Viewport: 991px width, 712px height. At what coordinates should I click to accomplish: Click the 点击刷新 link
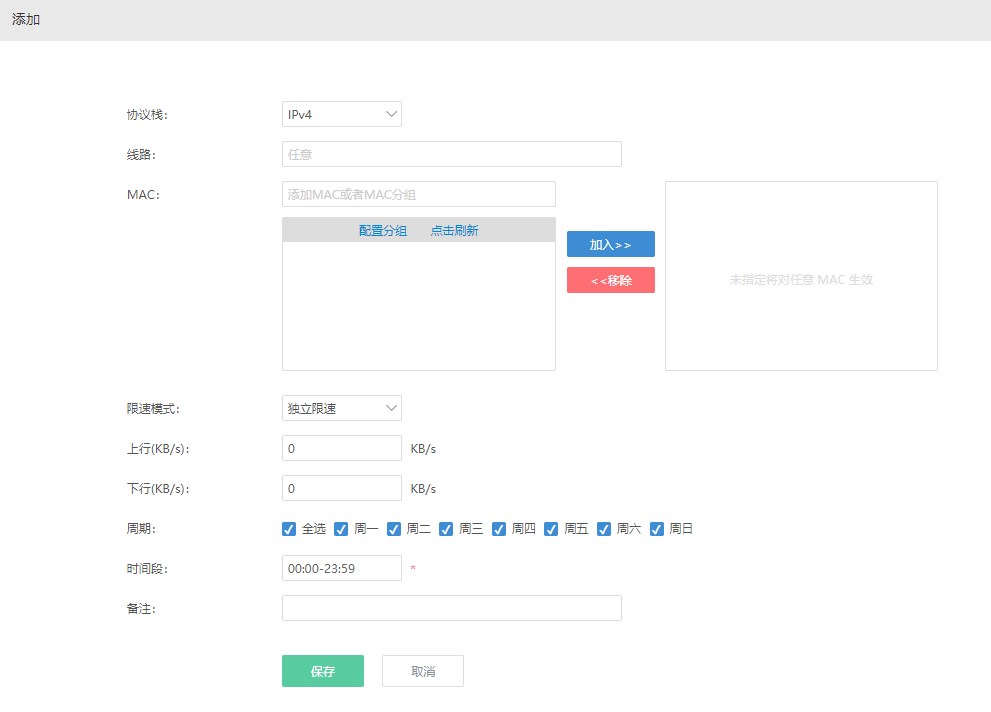(454, 230)
